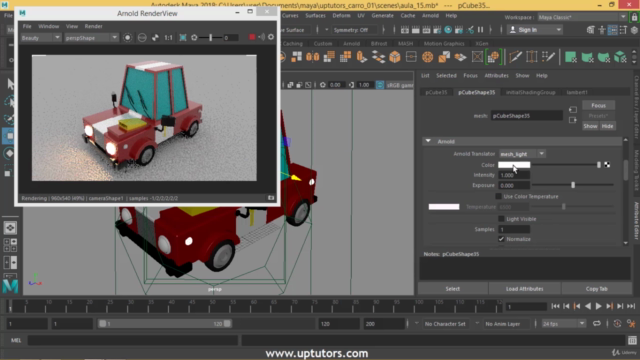Image resolution: width=640 pixels, height=360 pixels.
Task: Collapse the Arnold section
Action: click(x=428, y=141)
